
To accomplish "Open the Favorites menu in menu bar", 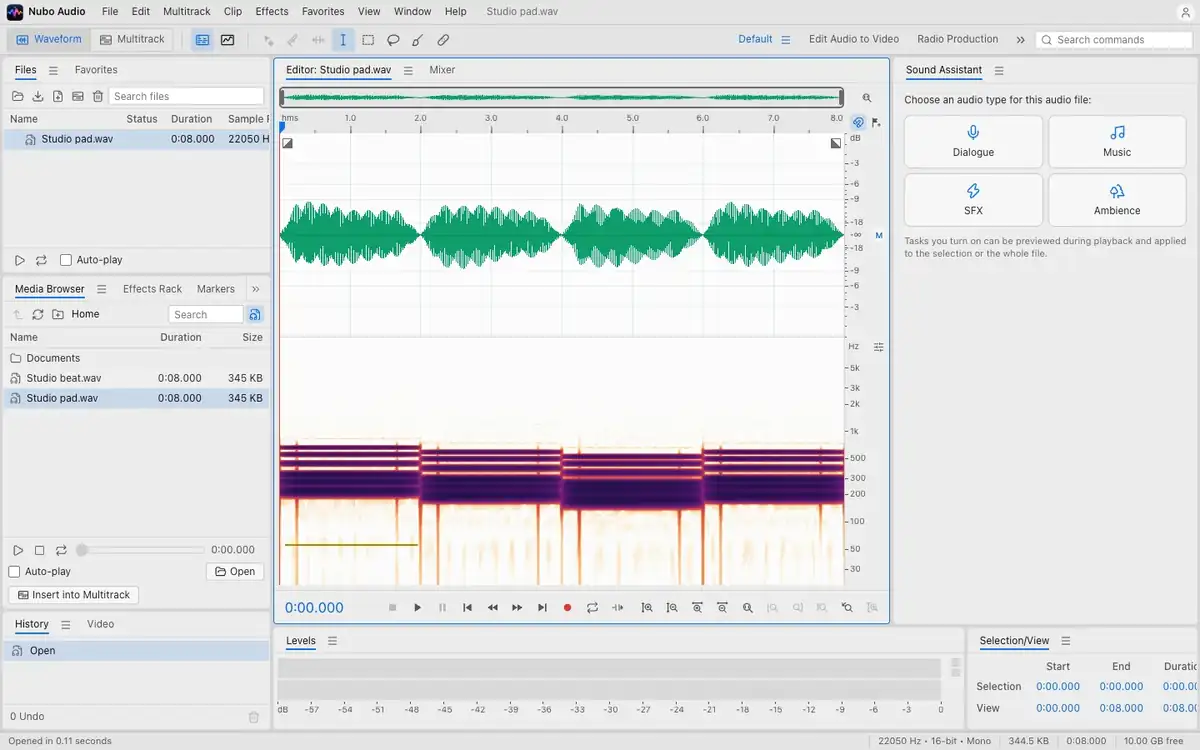I will click(323, 11).
